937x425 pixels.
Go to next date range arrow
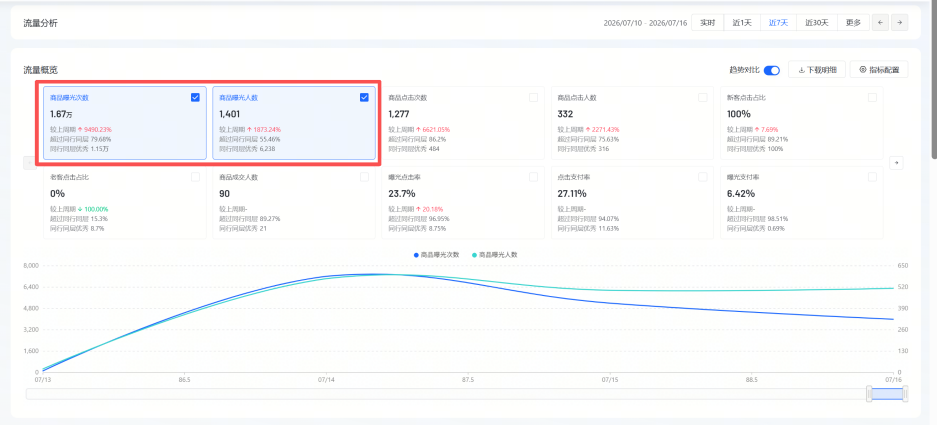click(899, 23)
